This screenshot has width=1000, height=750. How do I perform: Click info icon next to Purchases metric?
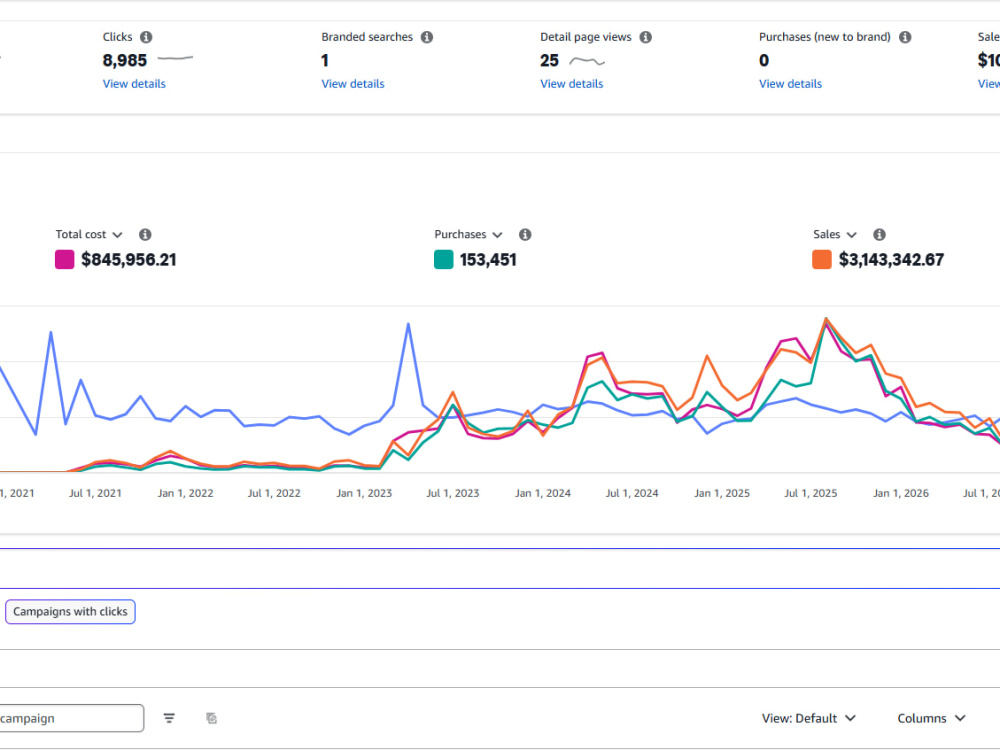(525, 235)
